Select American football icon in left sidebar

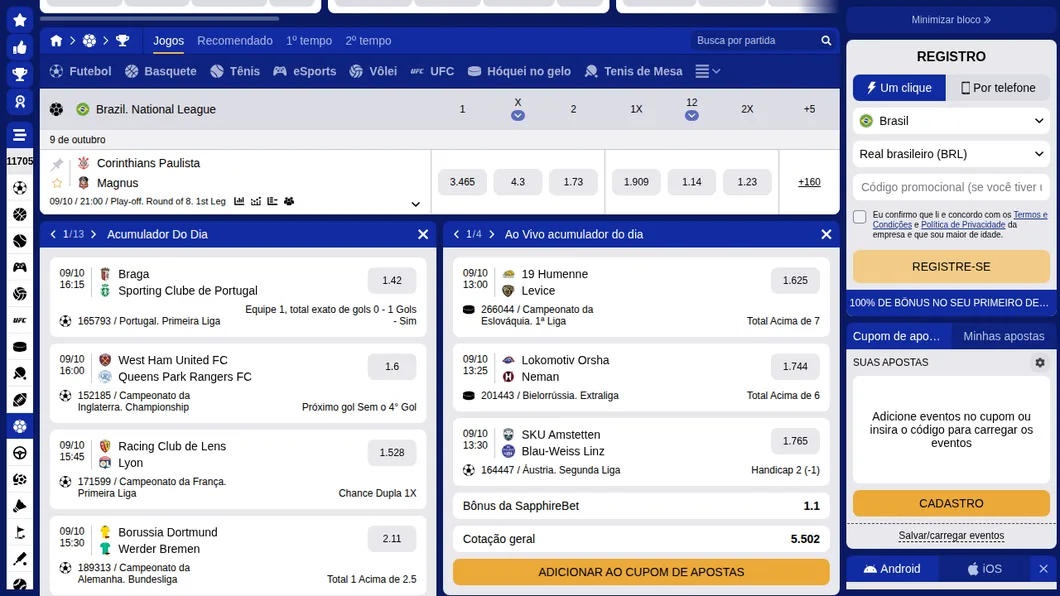click(20, 400)
